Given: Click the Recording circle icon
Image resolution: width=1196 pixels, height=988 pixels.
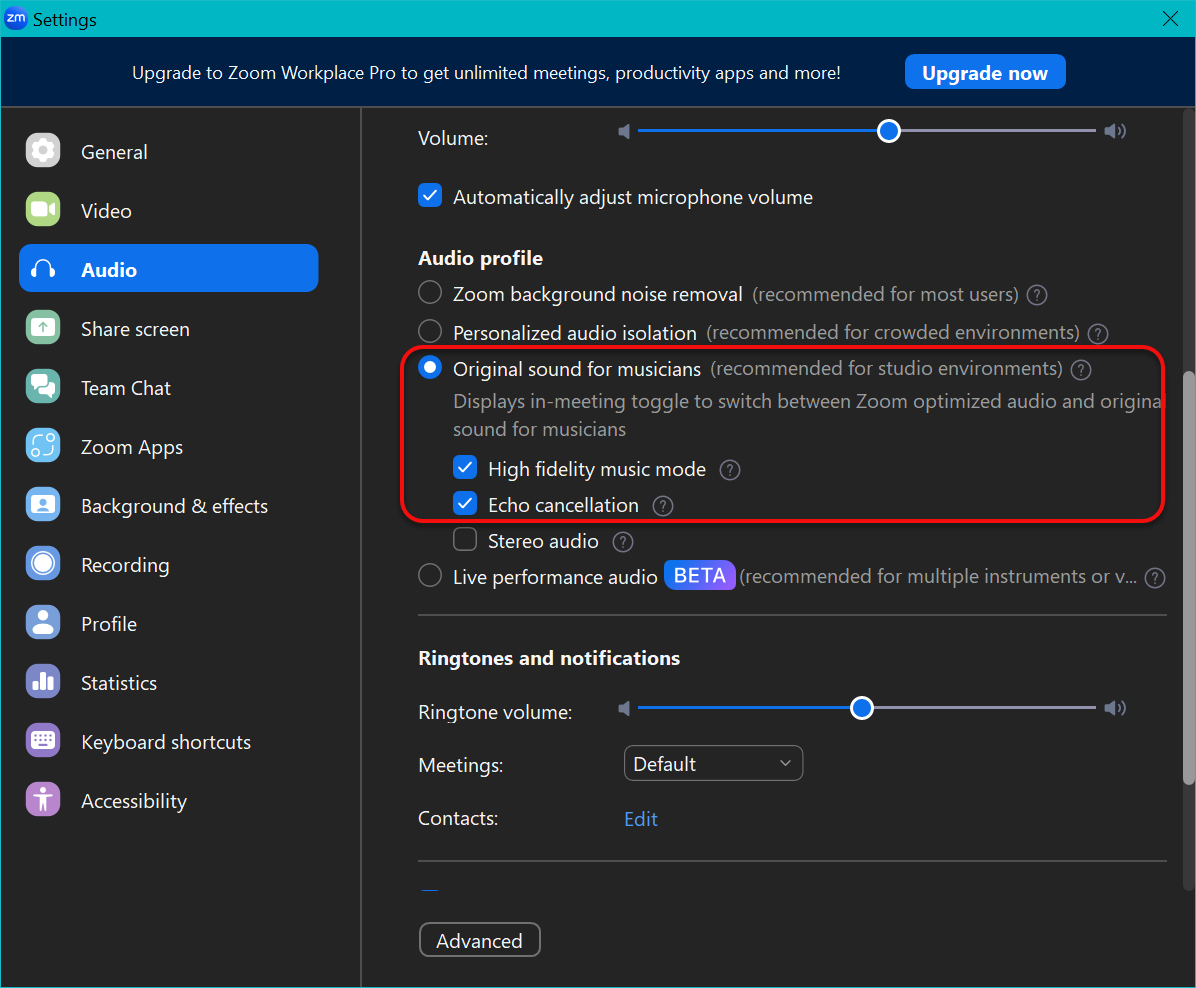Looking at the screenshot, I should [x=43, y=564].
